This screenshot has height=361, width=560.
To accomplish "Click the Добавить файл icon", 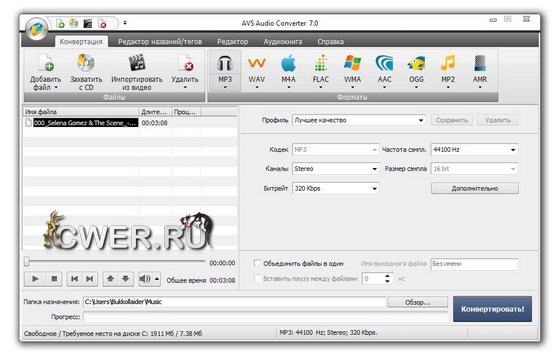I will (46, 63).
